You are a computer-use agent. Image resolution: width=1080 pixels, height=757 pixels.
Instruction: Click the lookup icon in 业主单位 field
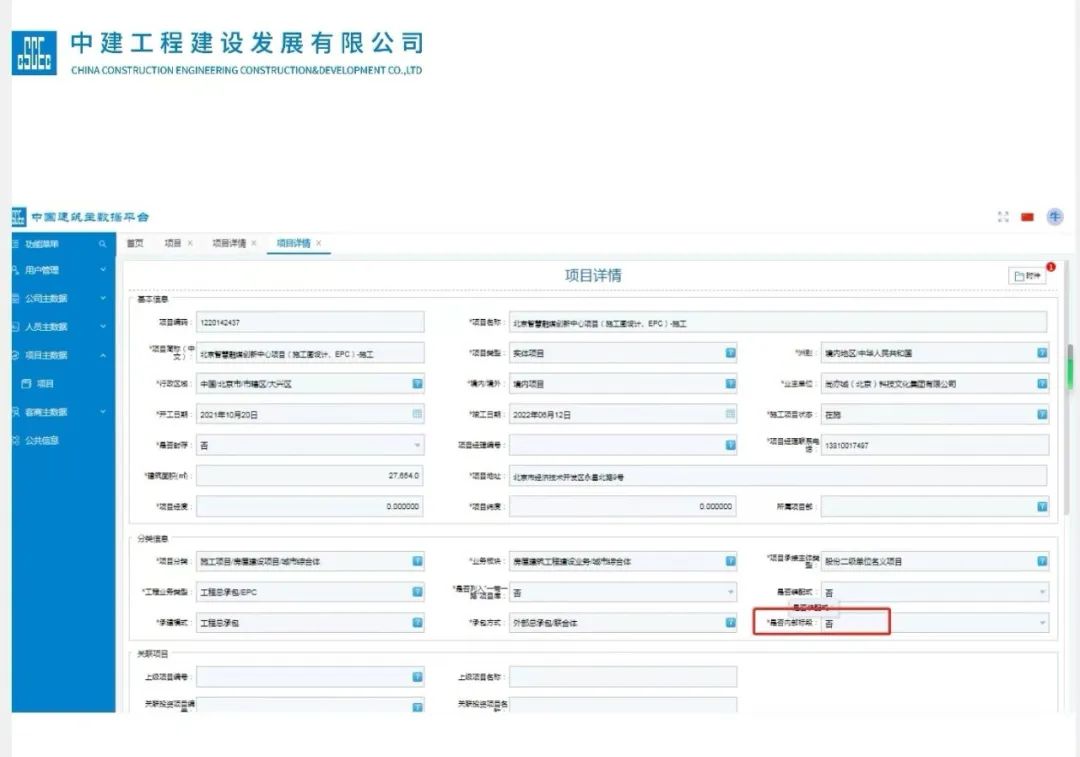tap(1042, 384)
